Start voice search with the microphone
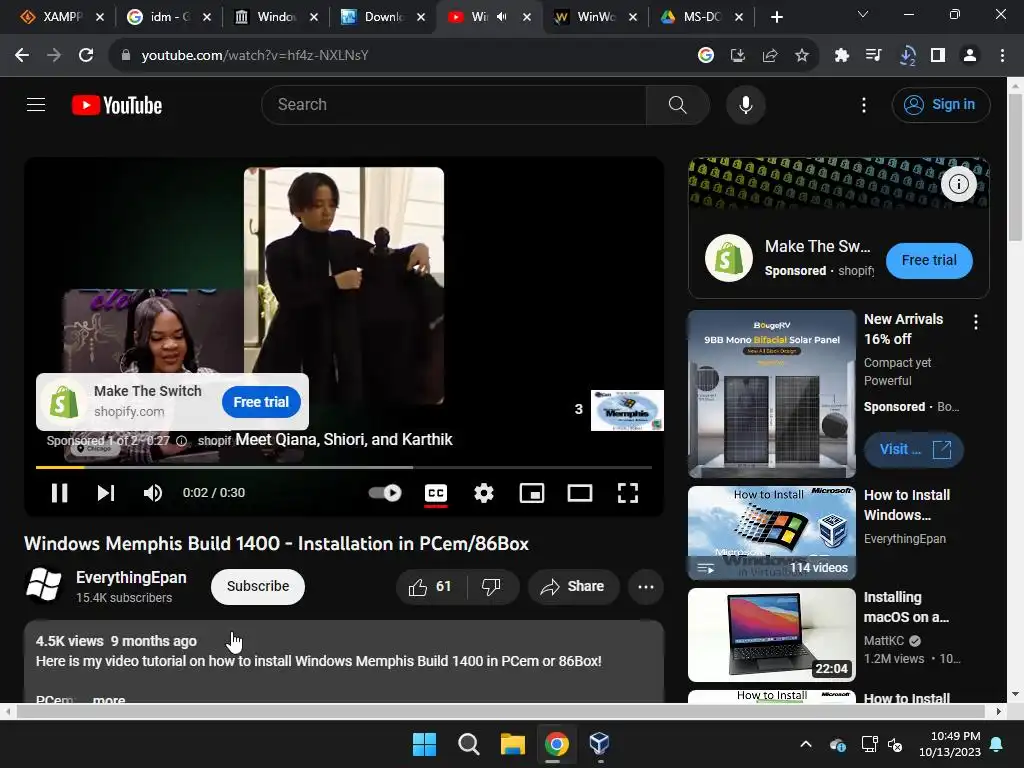1024x768 pixels. [x=745, y=104]
